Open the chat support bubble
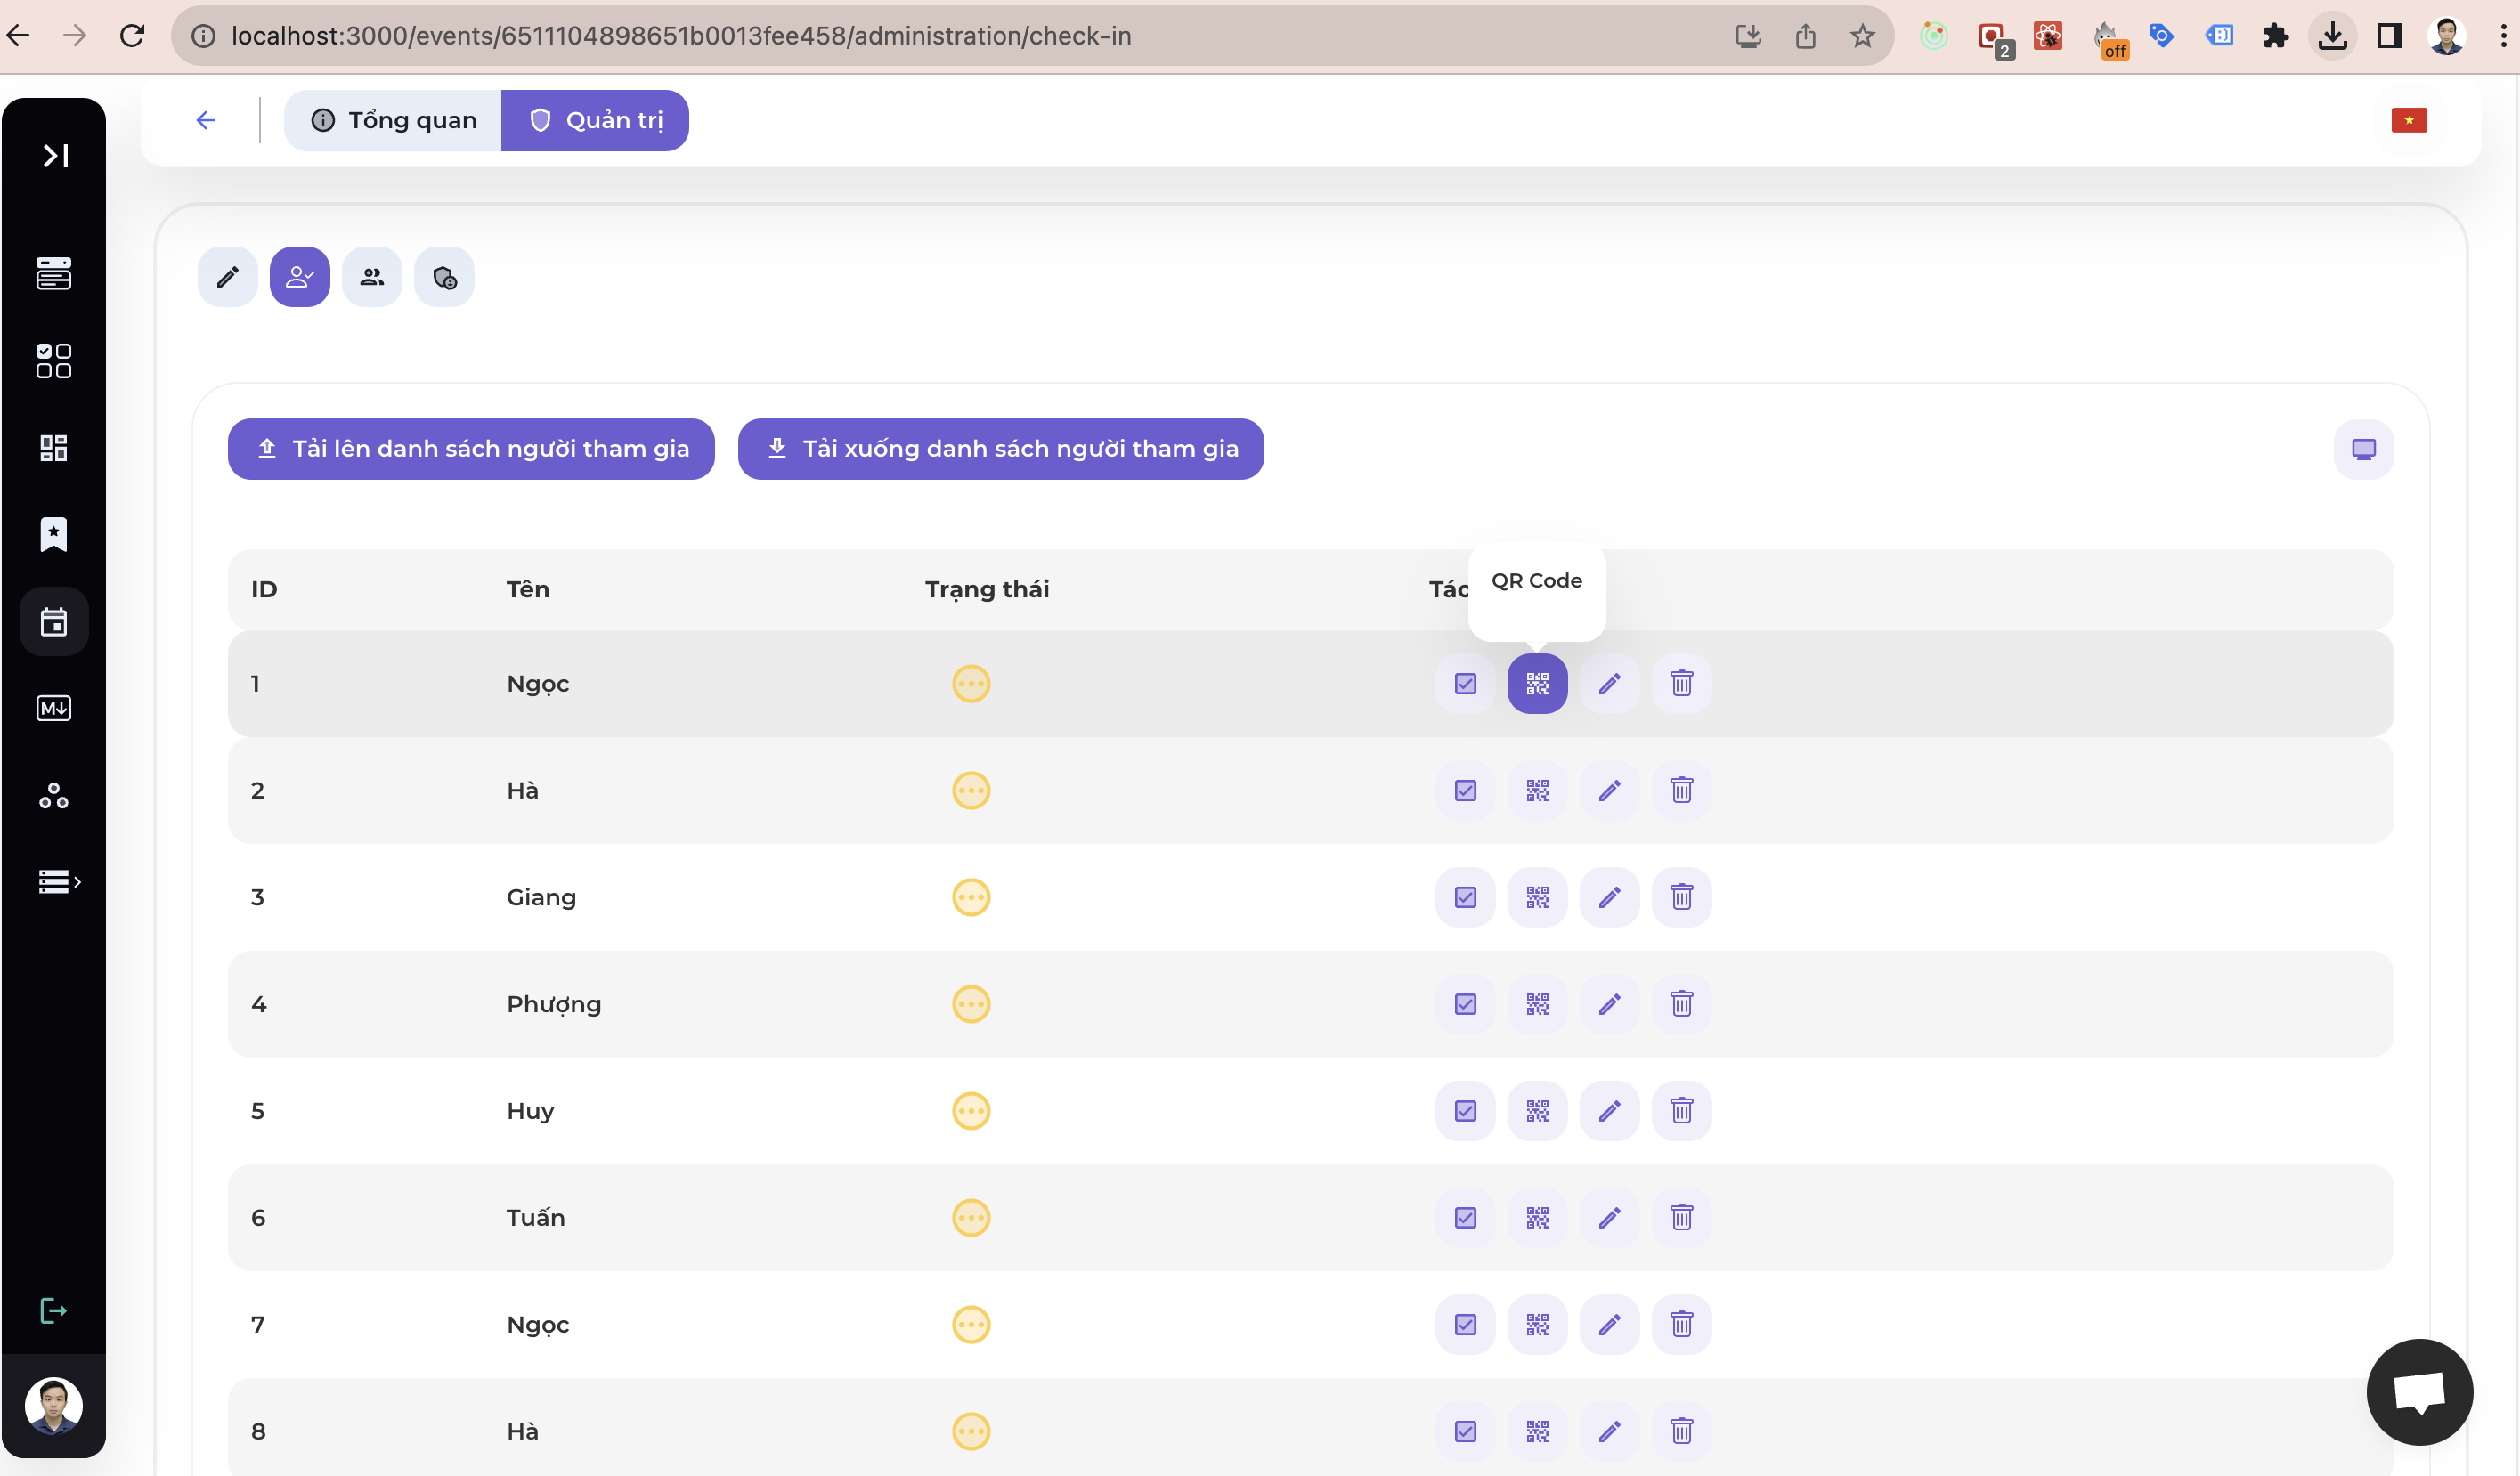This screenshot has width=2520, height=1476. 2419,1392
